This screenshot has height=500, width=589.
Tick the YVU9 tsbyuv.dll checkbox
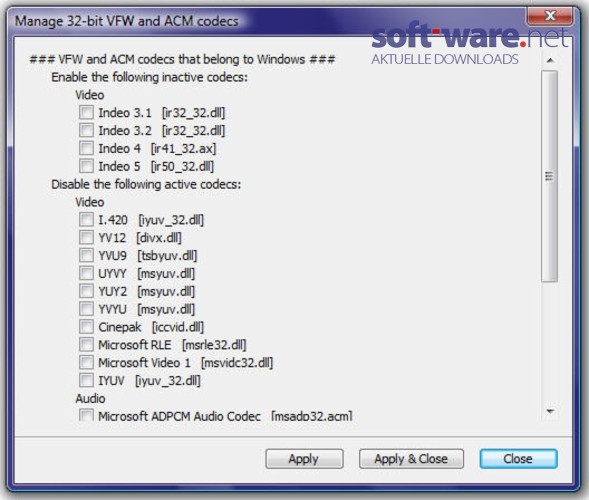pyautogui.click(x=86, y=255)
